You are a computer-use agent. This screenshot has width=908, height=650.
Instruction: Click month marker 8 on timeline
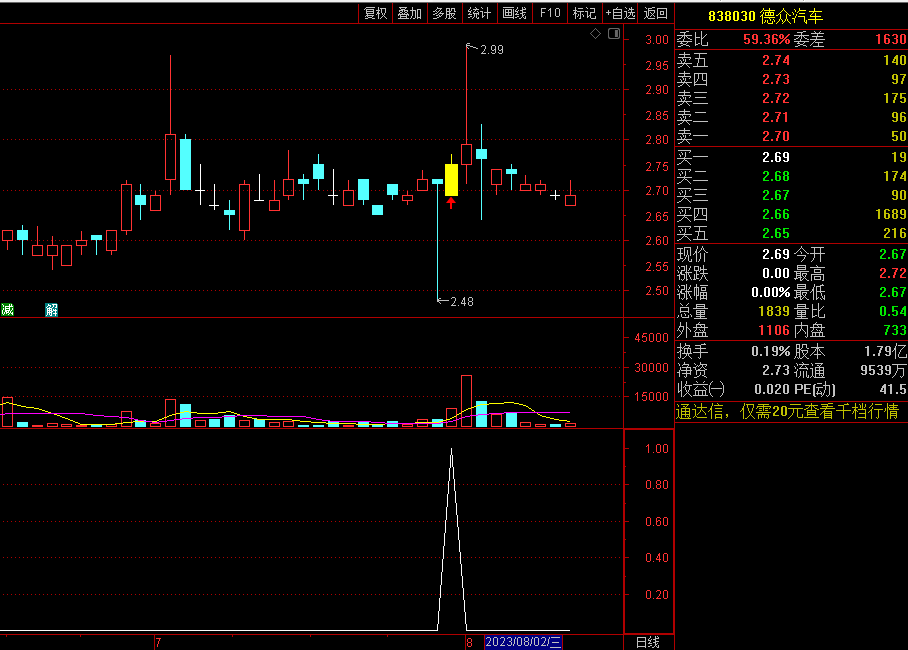pyautogui.click(x=470, y=642)
